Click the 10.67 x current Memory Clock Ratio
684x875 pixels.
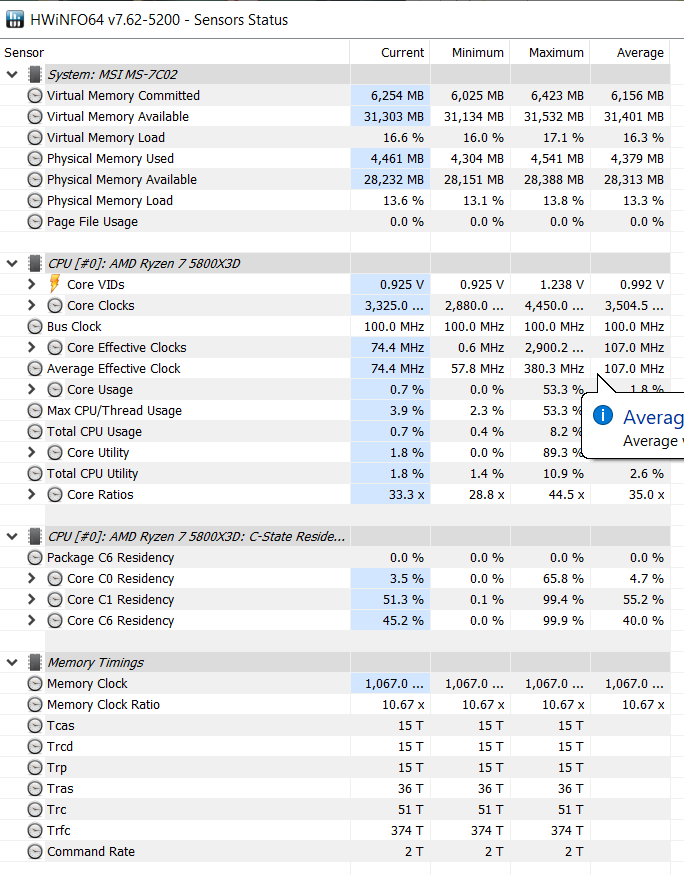[x=403, y=705]
